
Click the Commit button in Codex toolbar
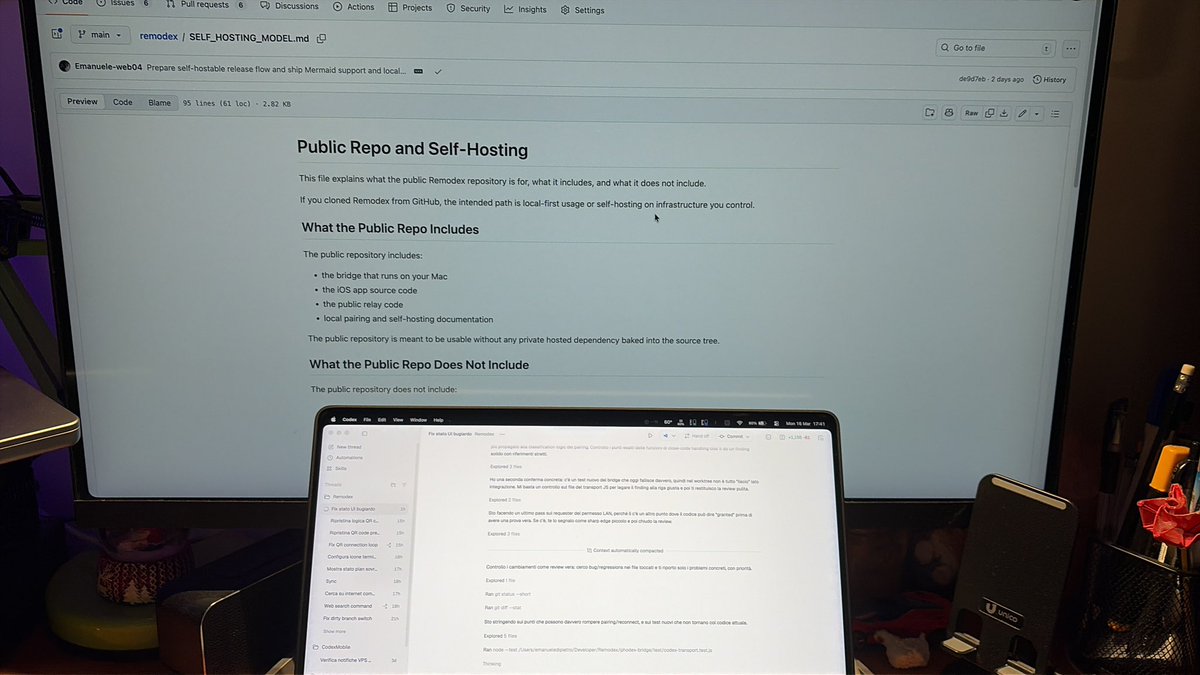tap(735, 436)
